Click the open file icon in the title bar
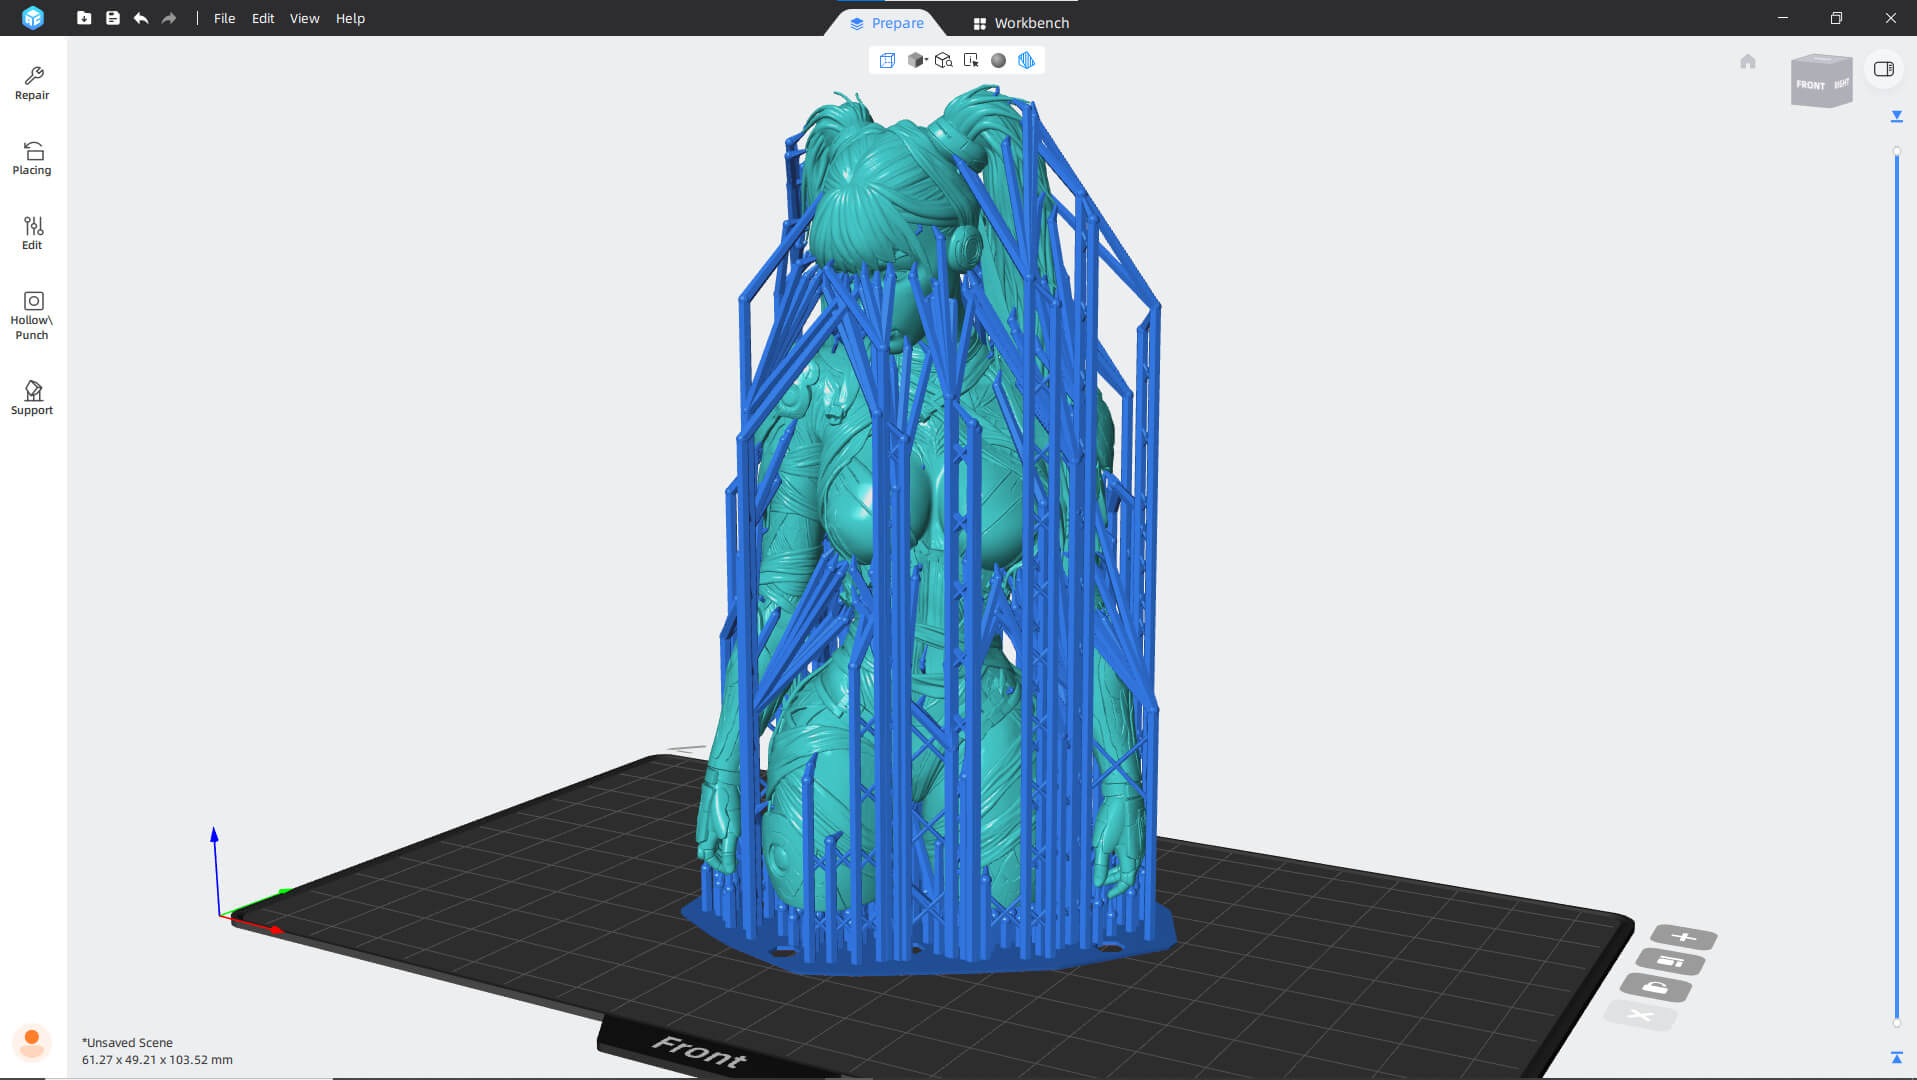Screen dimensions: 1917x1080 (x=84, y=18)
